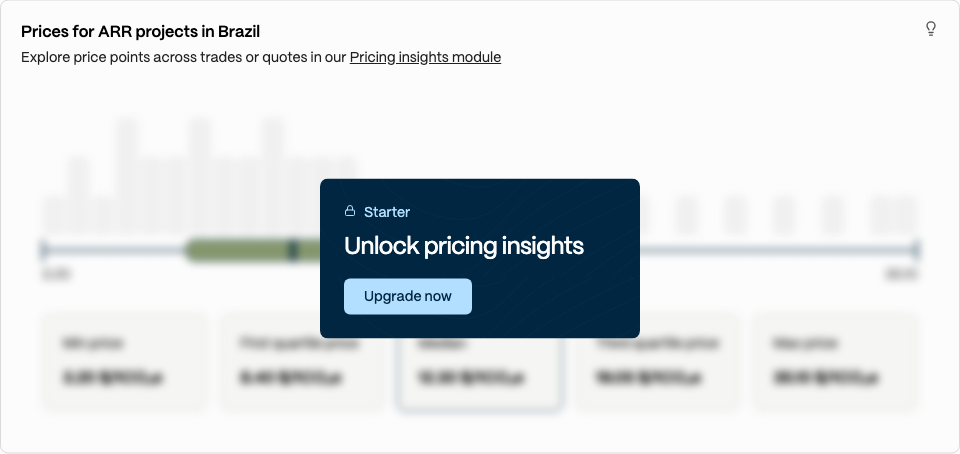The height and width of the screenshot is (454, 960).
Task: Click the Unlock pricing insights heading
Action: tap(463, 246)
